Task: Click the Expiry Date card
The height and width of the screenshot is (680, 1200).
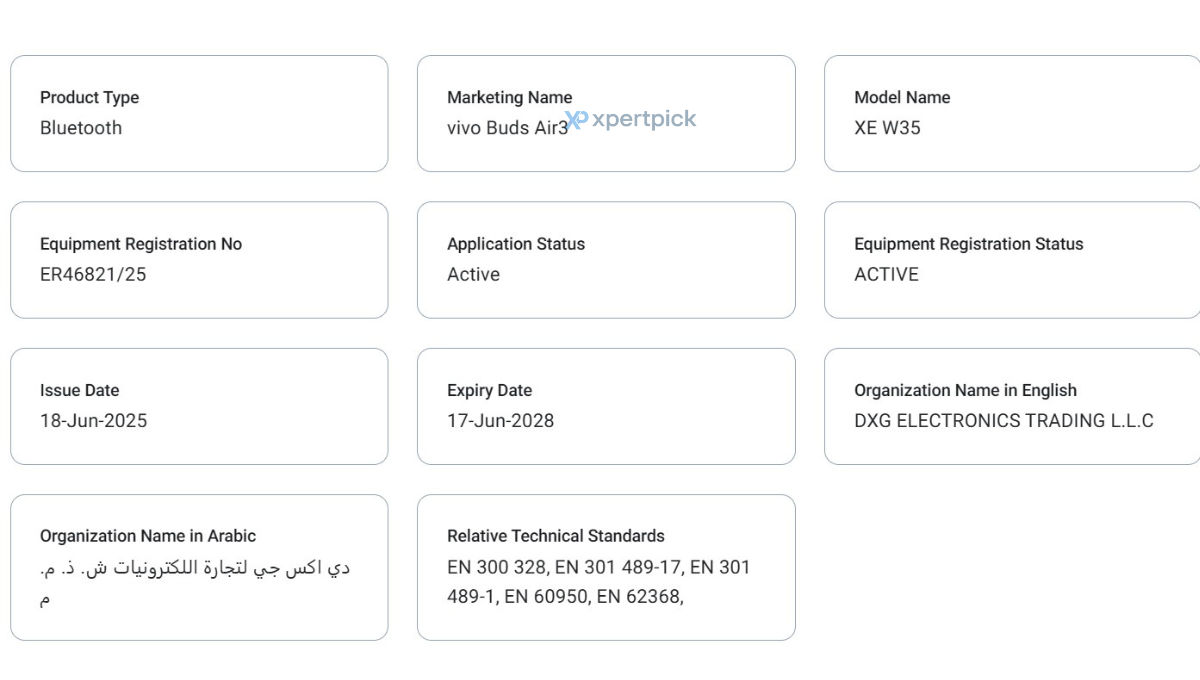Action: click(x=606, y=406)
